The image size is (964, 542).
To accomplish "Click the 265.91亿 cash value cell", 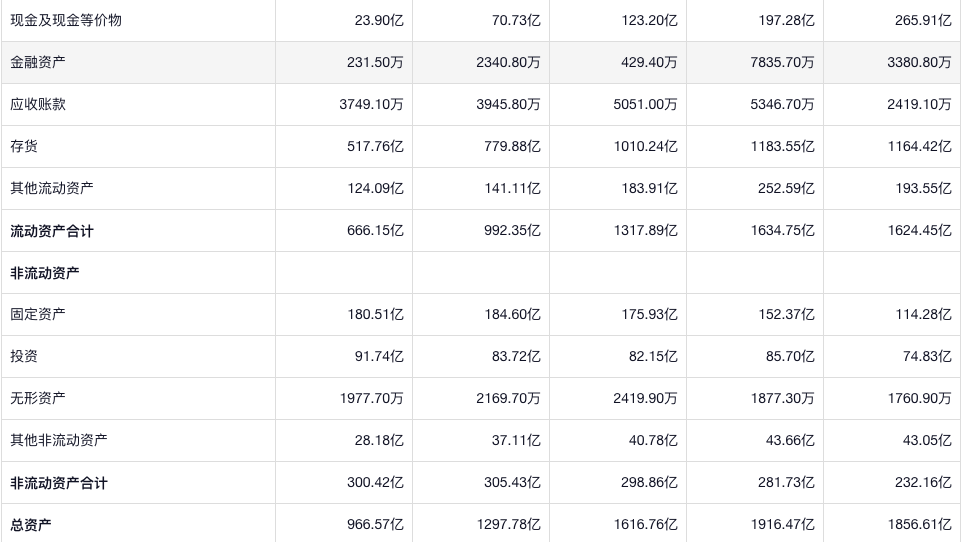I will (923, 20).
